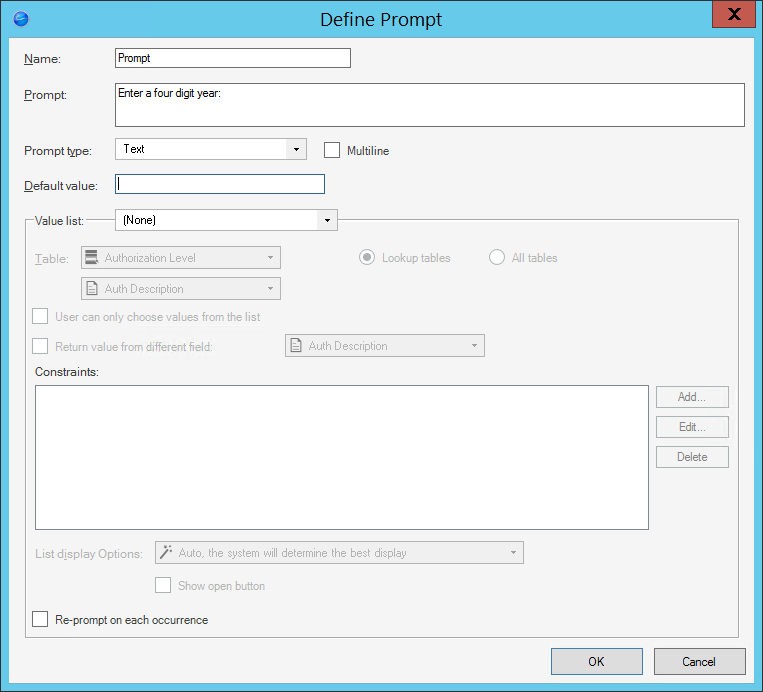Toggle Re-prompt on each occurrence
763x692 pixels.
40,620
